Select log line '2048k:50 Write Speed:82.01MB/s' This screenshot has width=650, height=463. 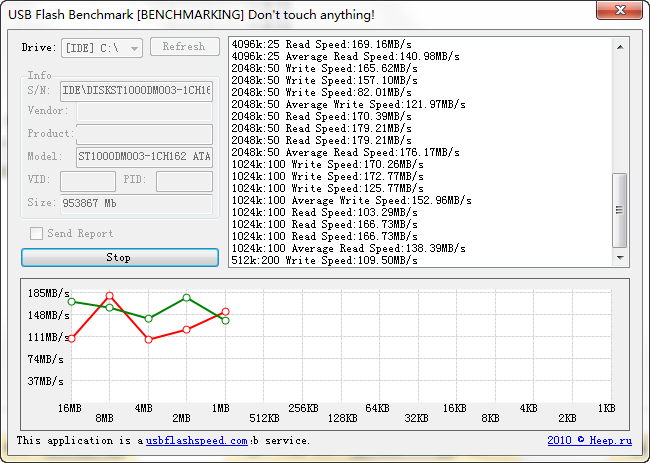[322, 92]
